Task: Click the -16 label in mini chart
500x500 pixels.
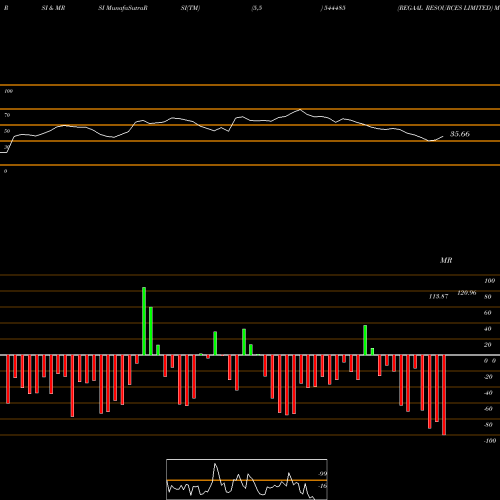Action: pyautogui.click(x=322, y=486)
